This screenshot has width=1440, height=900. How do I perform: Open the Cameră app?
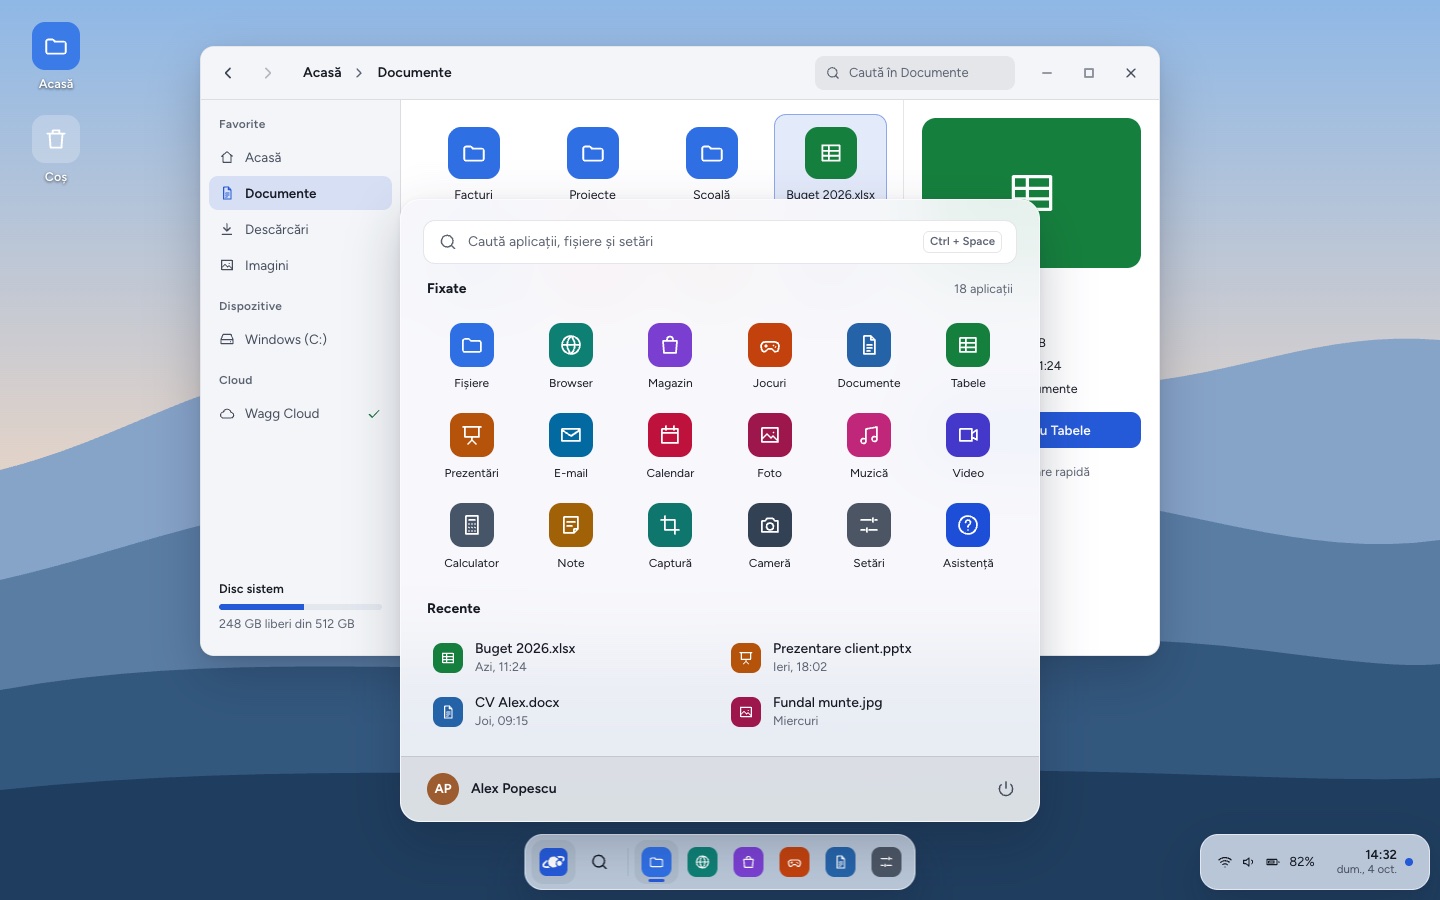[x=770, y=537]
